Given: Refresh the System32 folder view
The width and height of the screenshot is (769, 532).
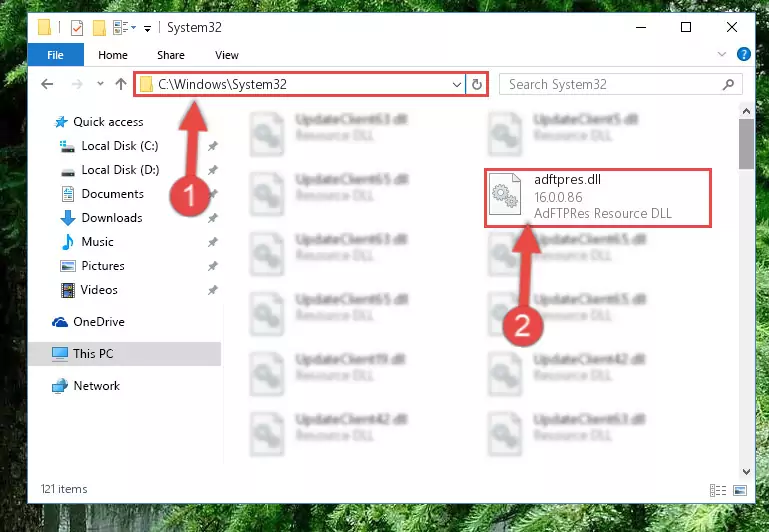Looking at the screenshot, I should 476,84.
